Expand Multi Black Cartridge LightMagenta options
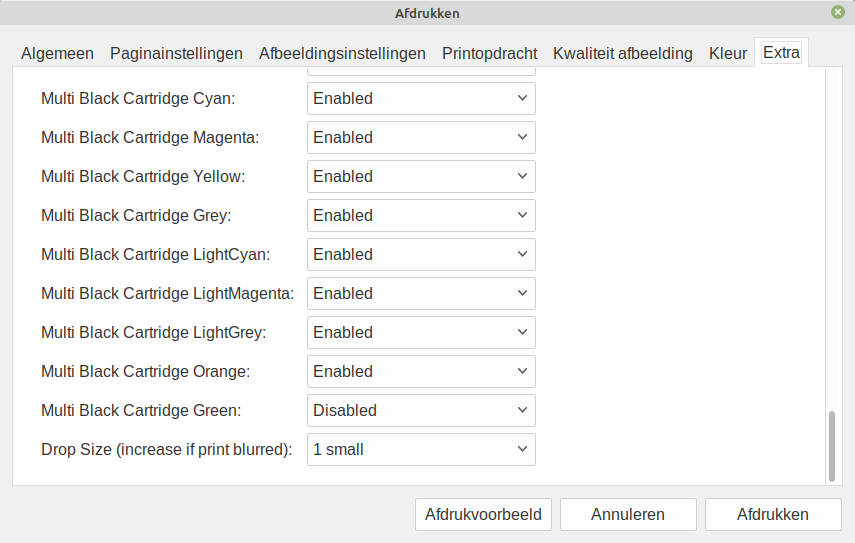Viewport: 855px width, 543px height. (x=421, y=293)
